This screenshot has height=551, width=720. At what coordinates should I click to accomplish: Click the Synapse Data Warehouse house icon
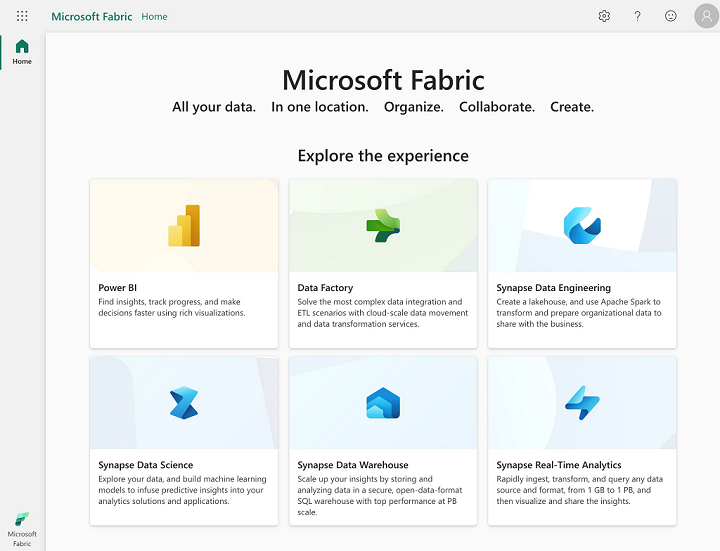click(x=383, y=403)
